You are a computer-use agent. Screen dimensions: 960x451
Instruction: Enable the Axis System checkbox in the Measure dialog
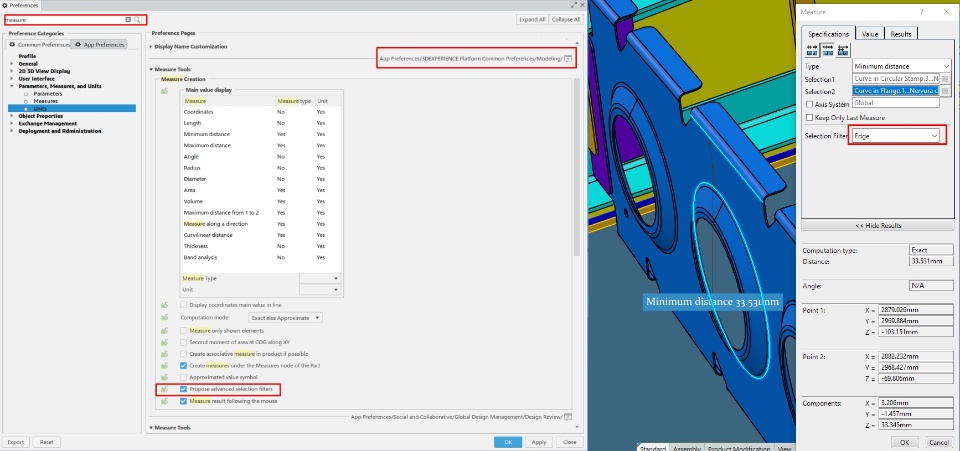(x=809, y=105)
